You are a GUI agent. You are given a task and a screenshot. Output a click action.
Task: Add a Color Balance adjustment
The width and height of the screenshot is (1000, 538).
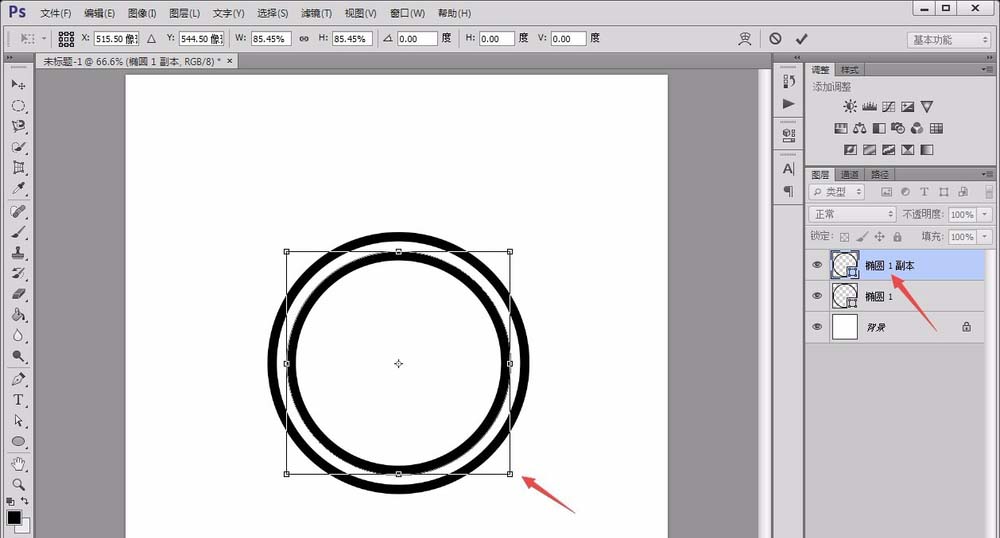pyautogui.click(x=860, y=128)
